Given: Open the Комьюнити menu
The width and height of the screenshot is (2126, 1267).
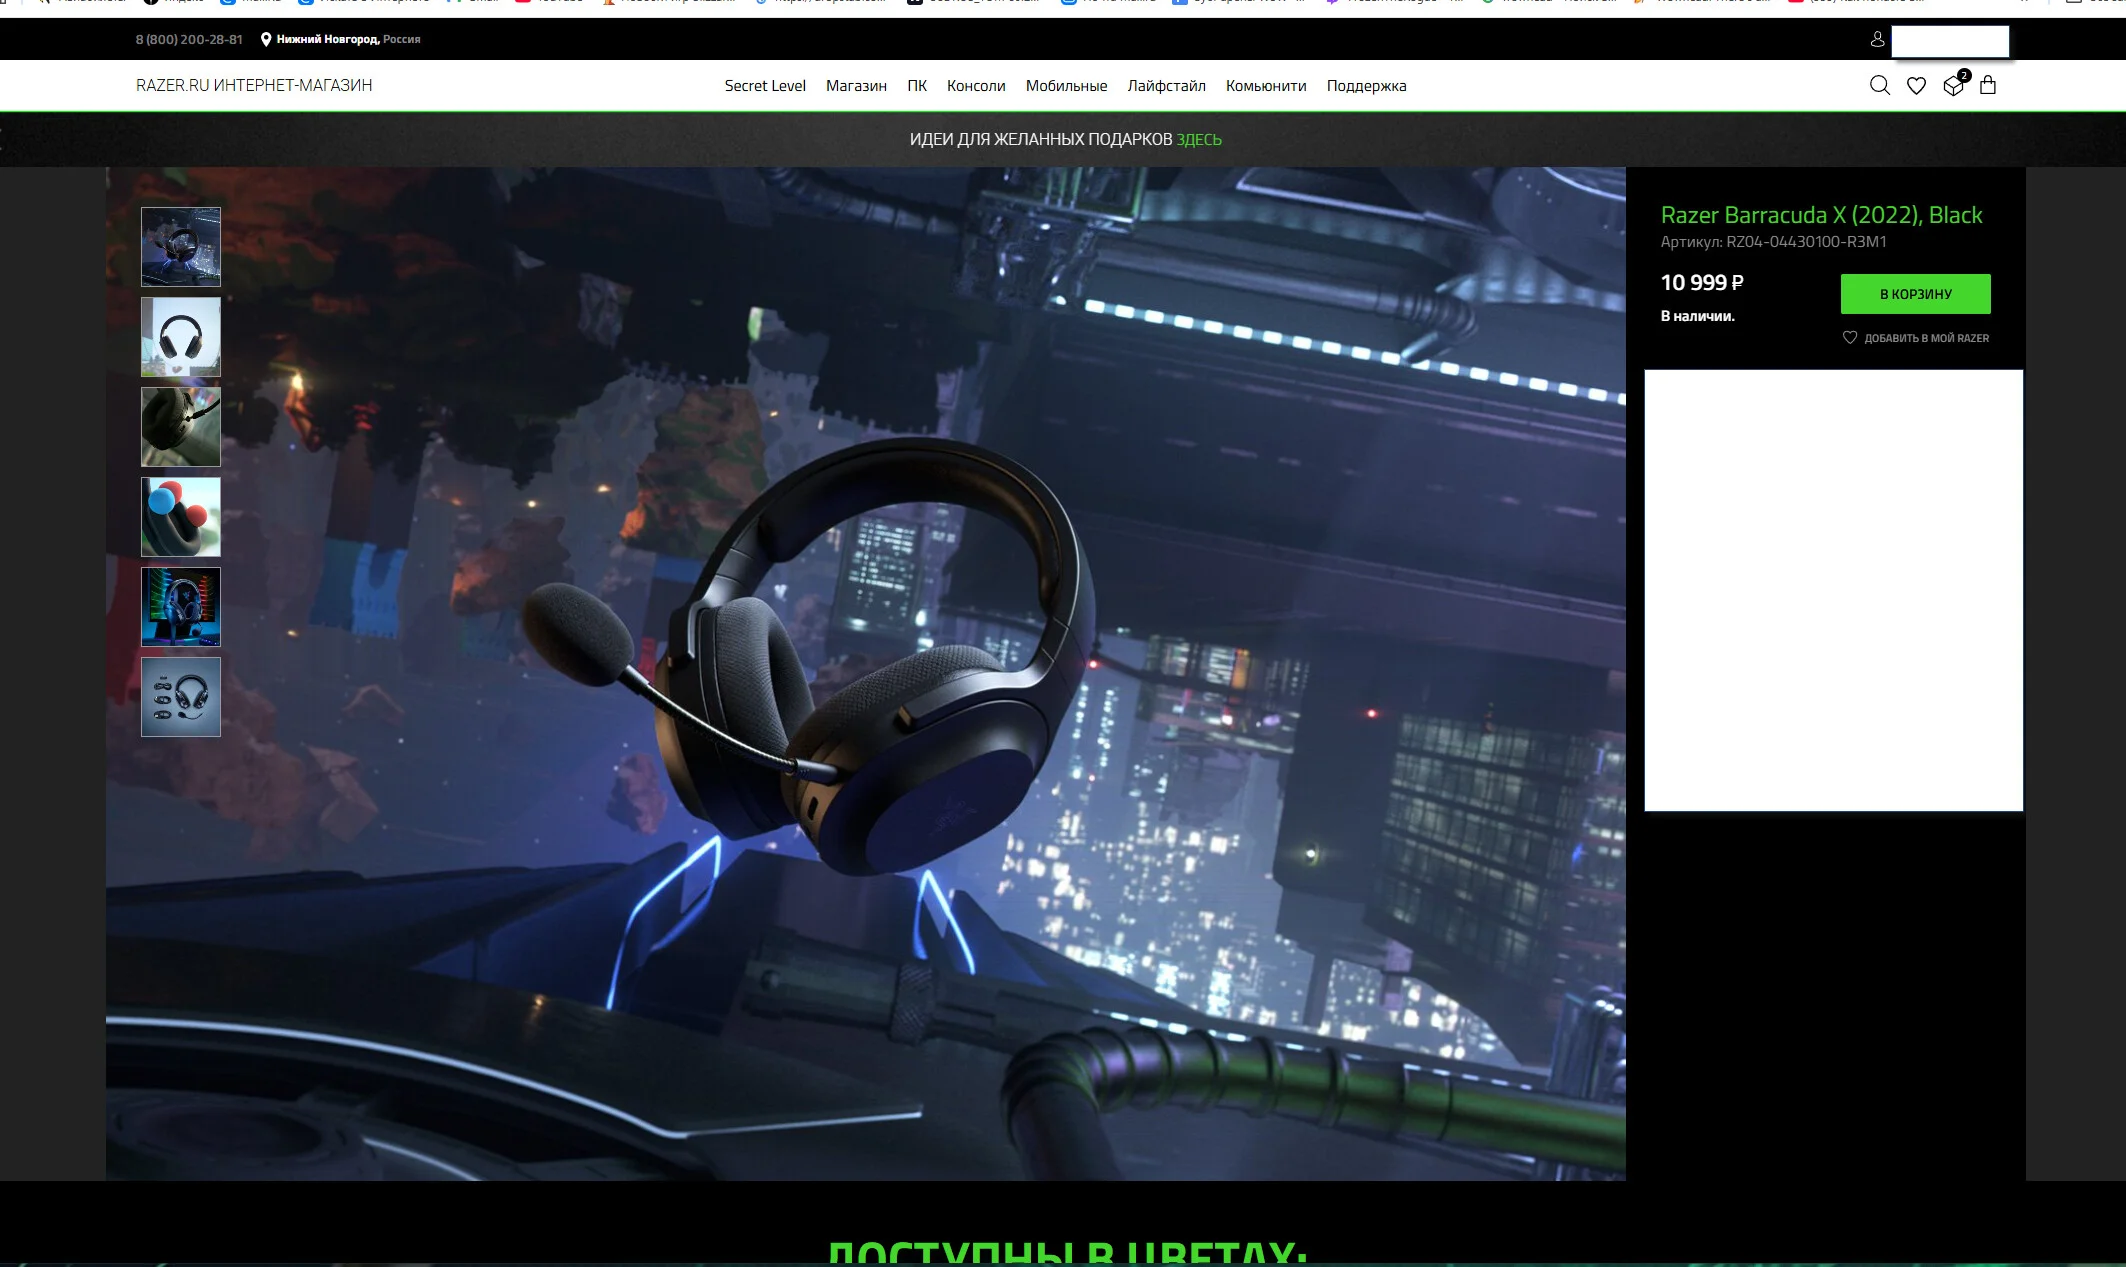Looking at the screenshot, I should [1266, 86].
